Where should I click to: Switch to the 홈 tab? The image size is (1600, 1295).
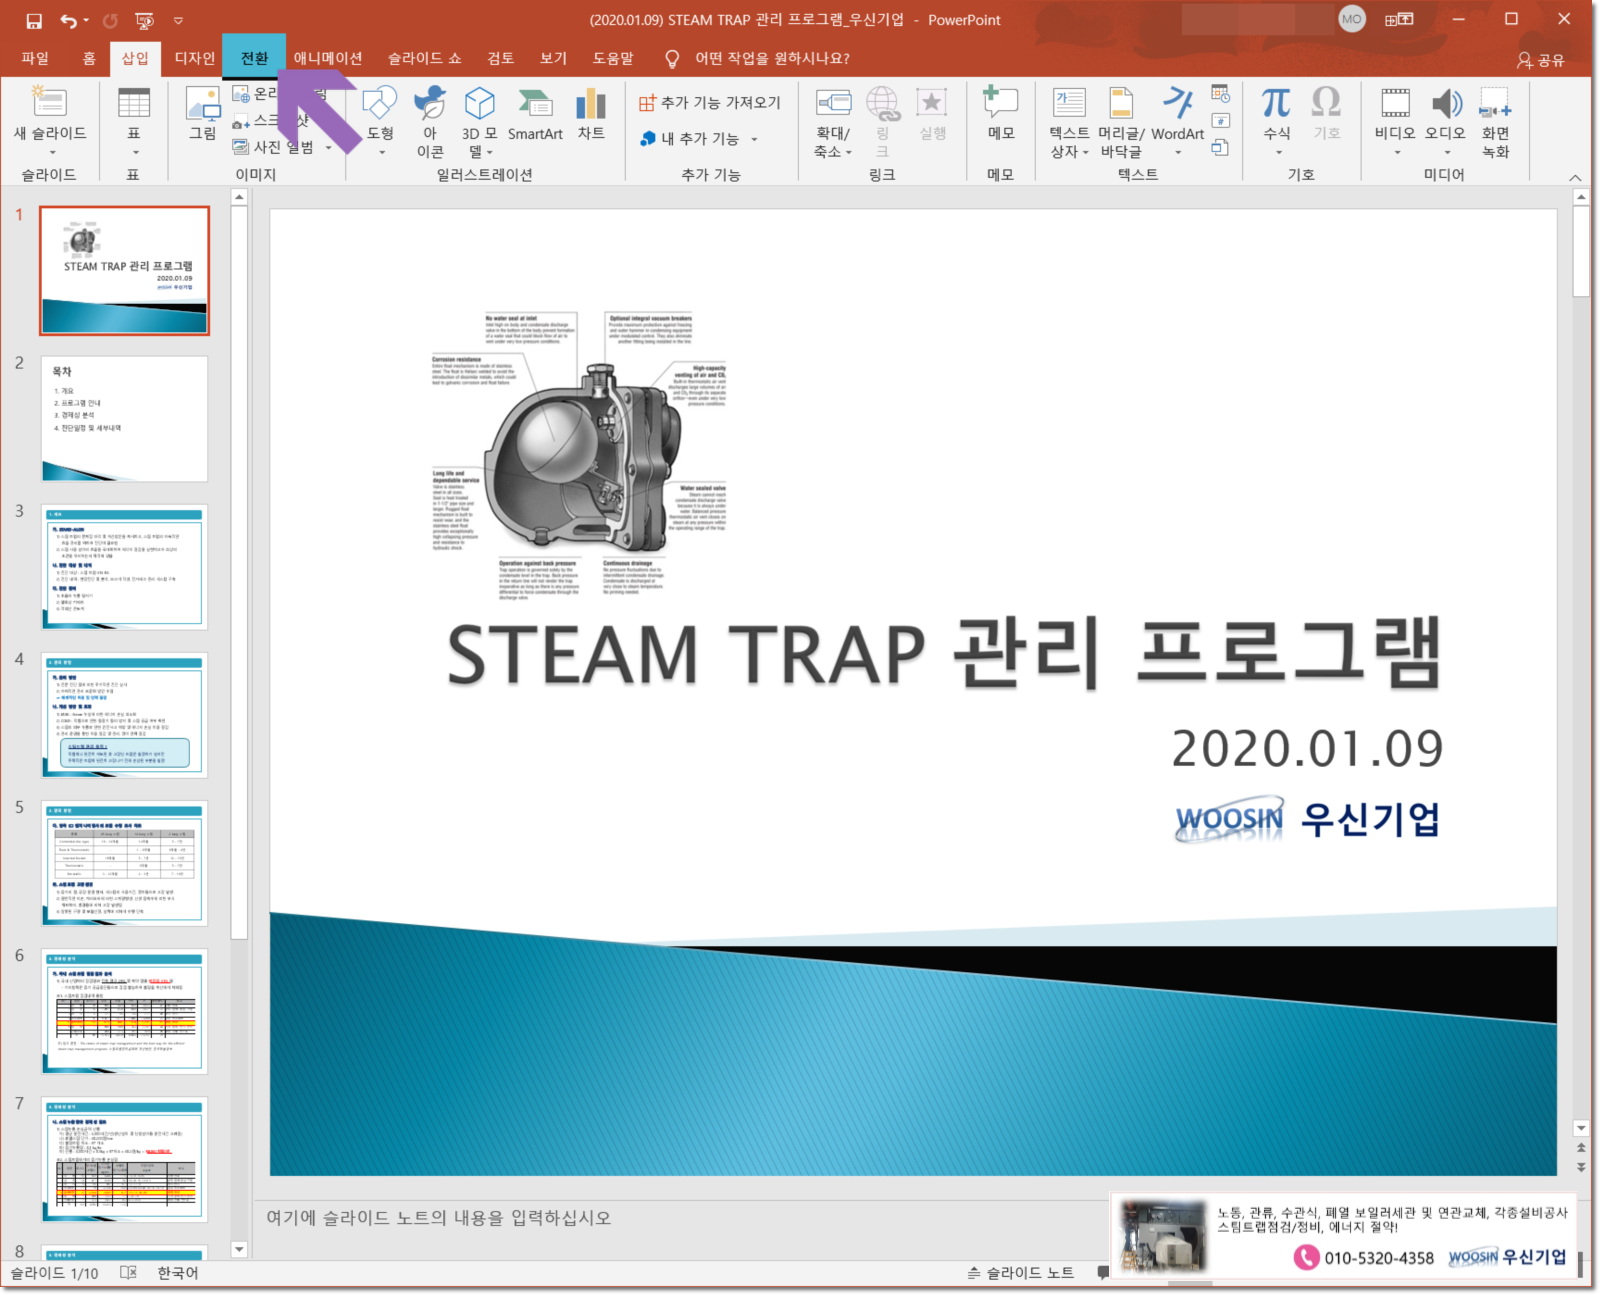(x=89, y=58)
